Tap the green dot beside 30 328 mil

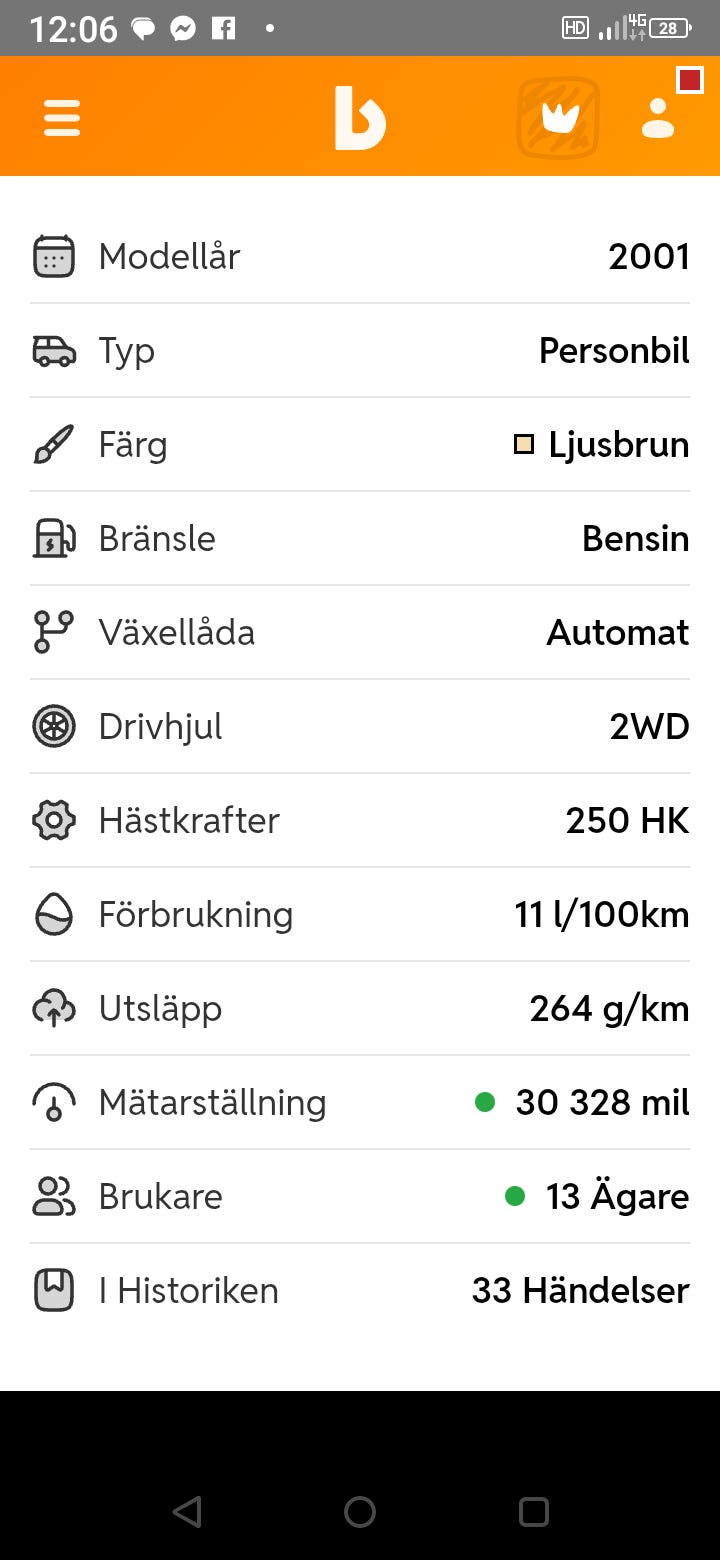tap(485, 1102)
